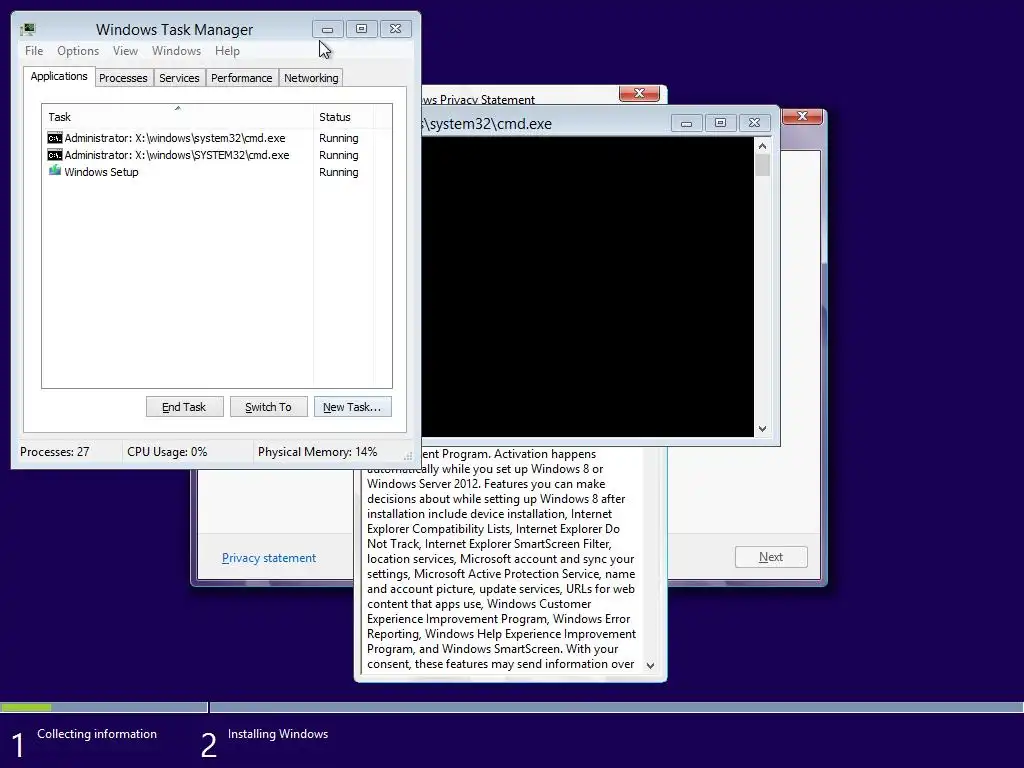The height and width of the screenshot is (768, 1024).
Task: Switch to the Performance tab
Action: click(242, 78)
